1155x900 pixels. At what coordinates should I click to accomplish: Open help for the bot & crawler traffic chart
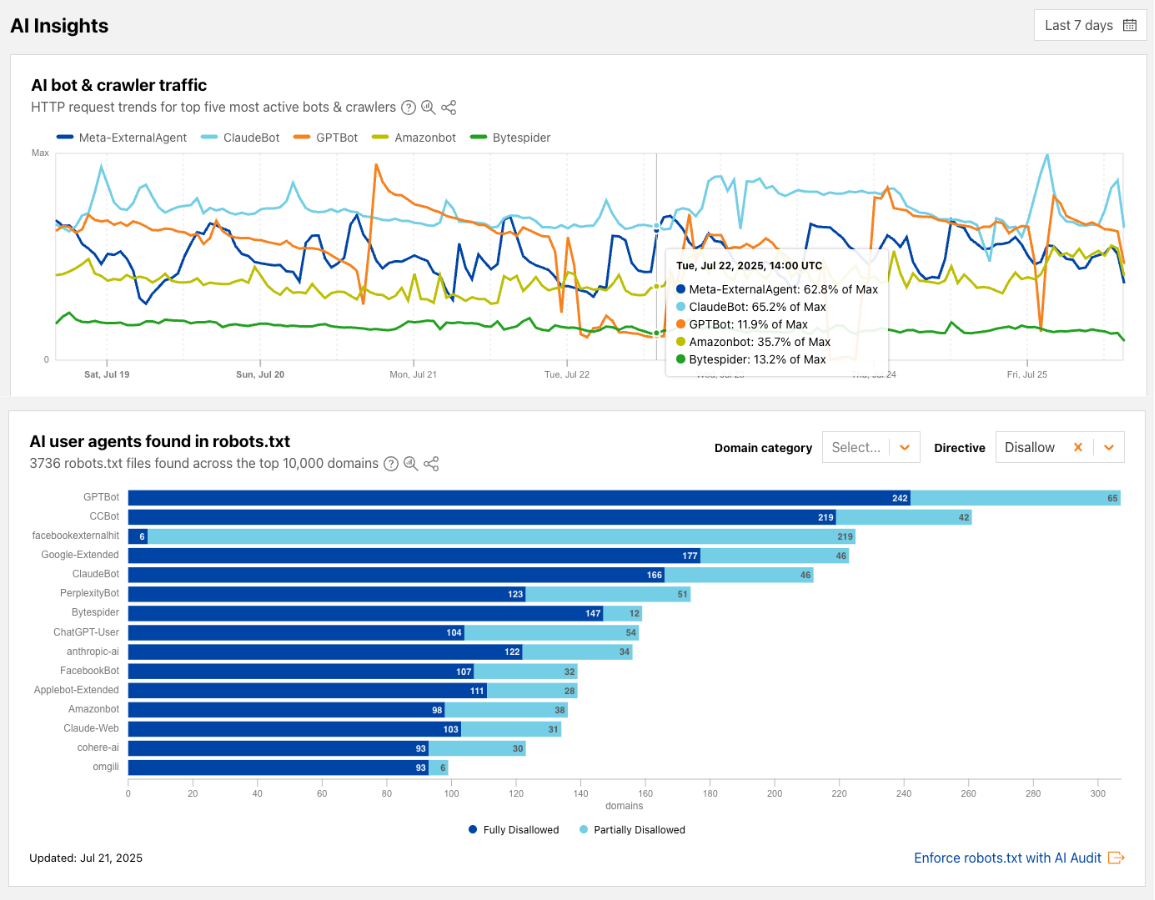tap(407, 107)
